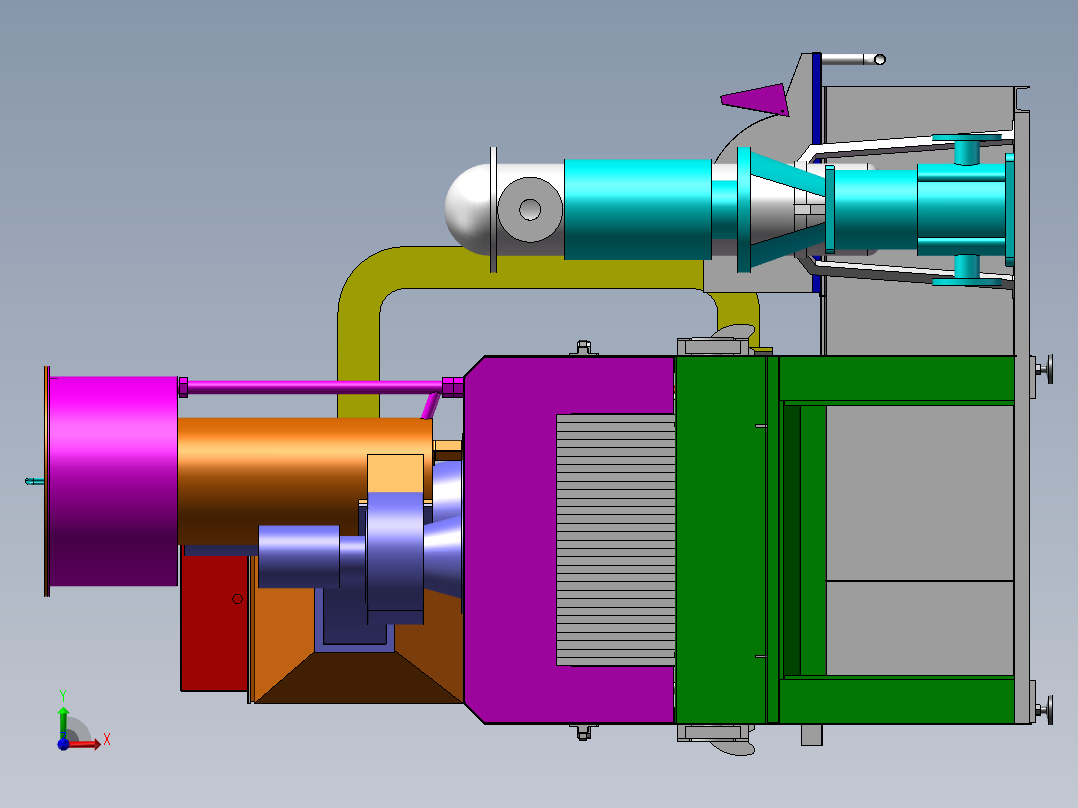Click the "Y" triad label
Screen dimensions: 1078x808
[63, 696]
